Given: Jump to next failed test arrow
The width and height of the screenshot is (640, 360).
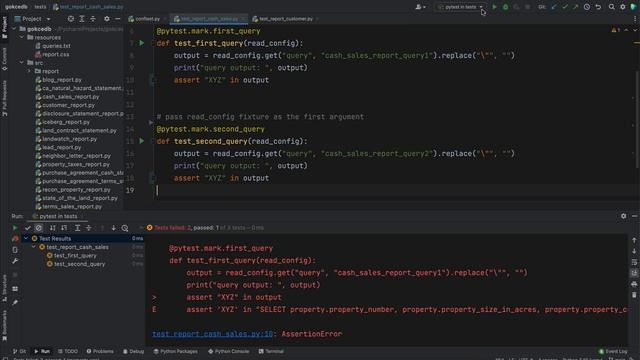Looking at the screenshot, I should coord(113,228).
